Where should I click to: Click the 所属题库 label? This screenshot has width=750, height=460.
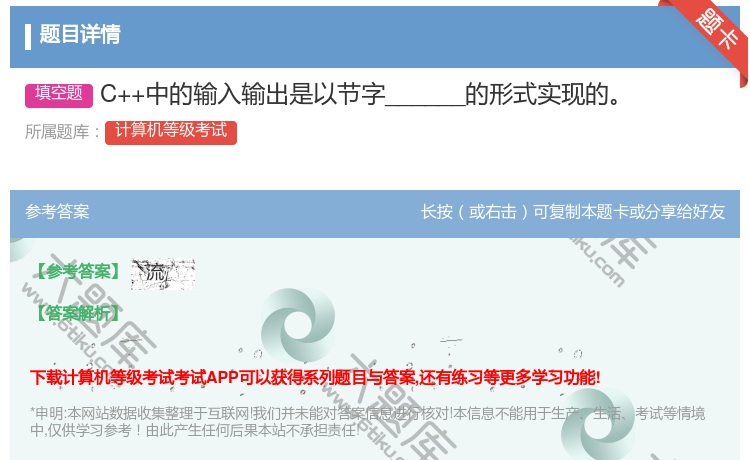point(62,132)
